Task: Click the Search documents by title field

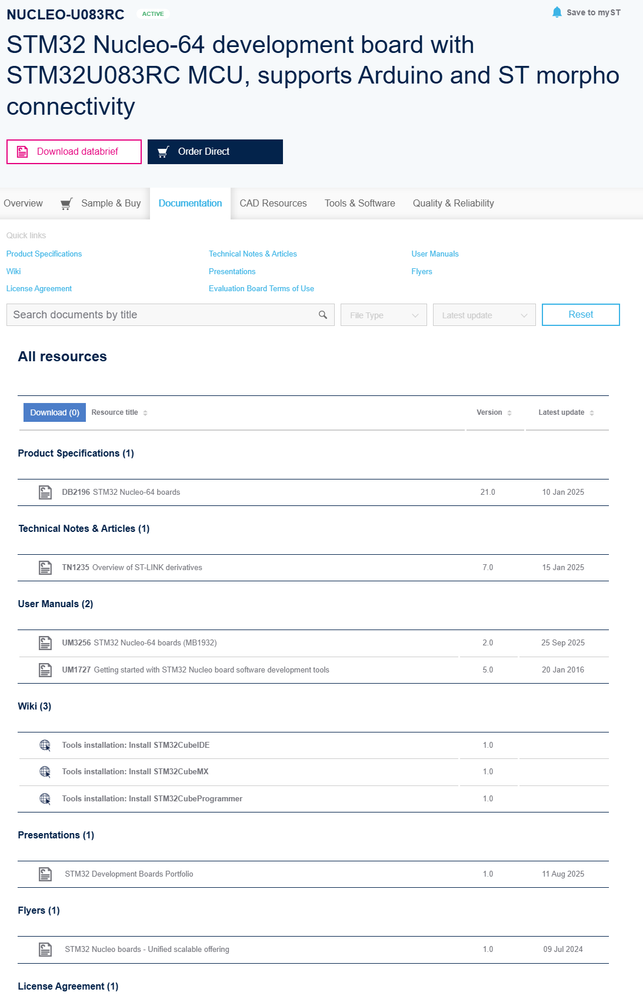Action: point(170,315)
